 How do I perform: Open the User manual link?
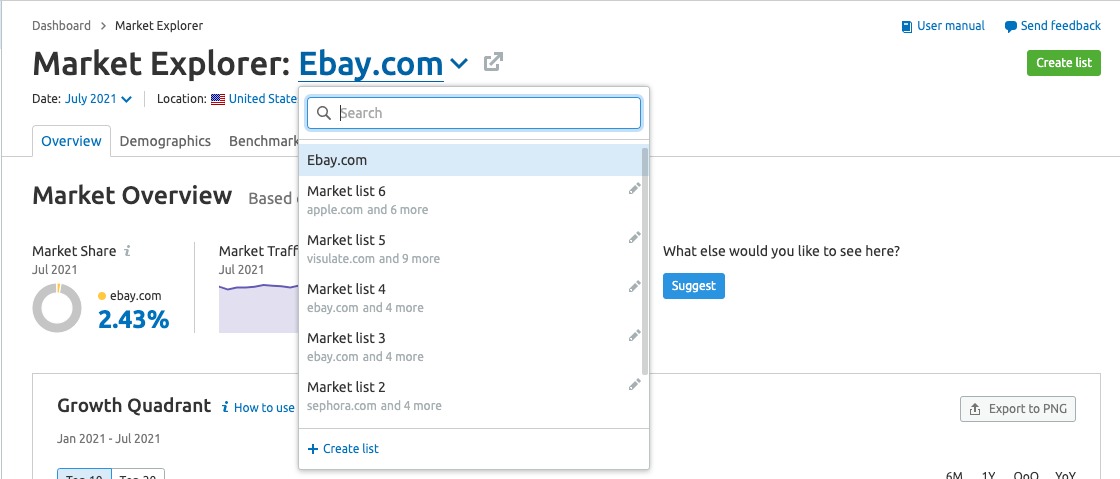coord(943,26)
